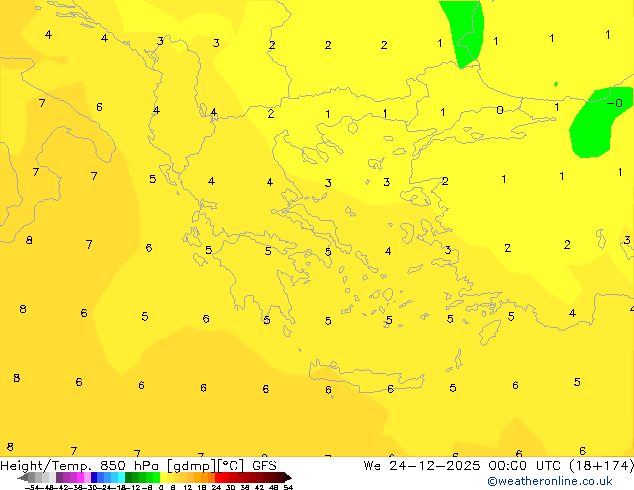Click the legend scale label 24
The image size is (634, 490).
point(216,488)
